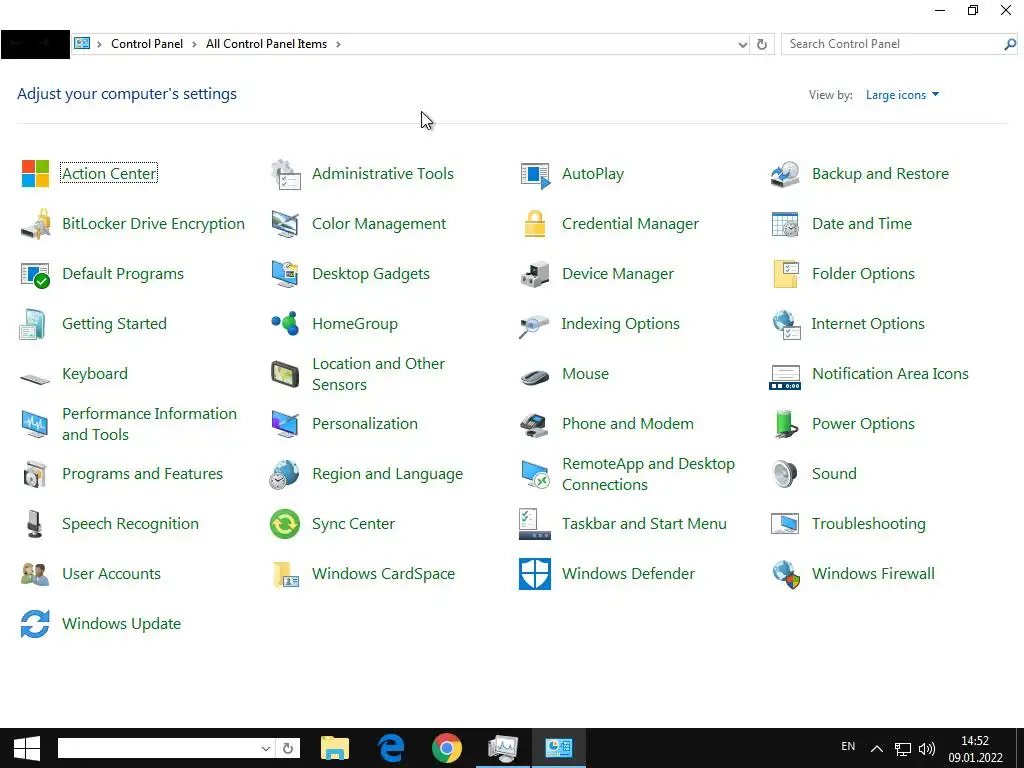Click in the Search Control Panel box
This screenshot has height=768, width=1024.
point(891,44)
